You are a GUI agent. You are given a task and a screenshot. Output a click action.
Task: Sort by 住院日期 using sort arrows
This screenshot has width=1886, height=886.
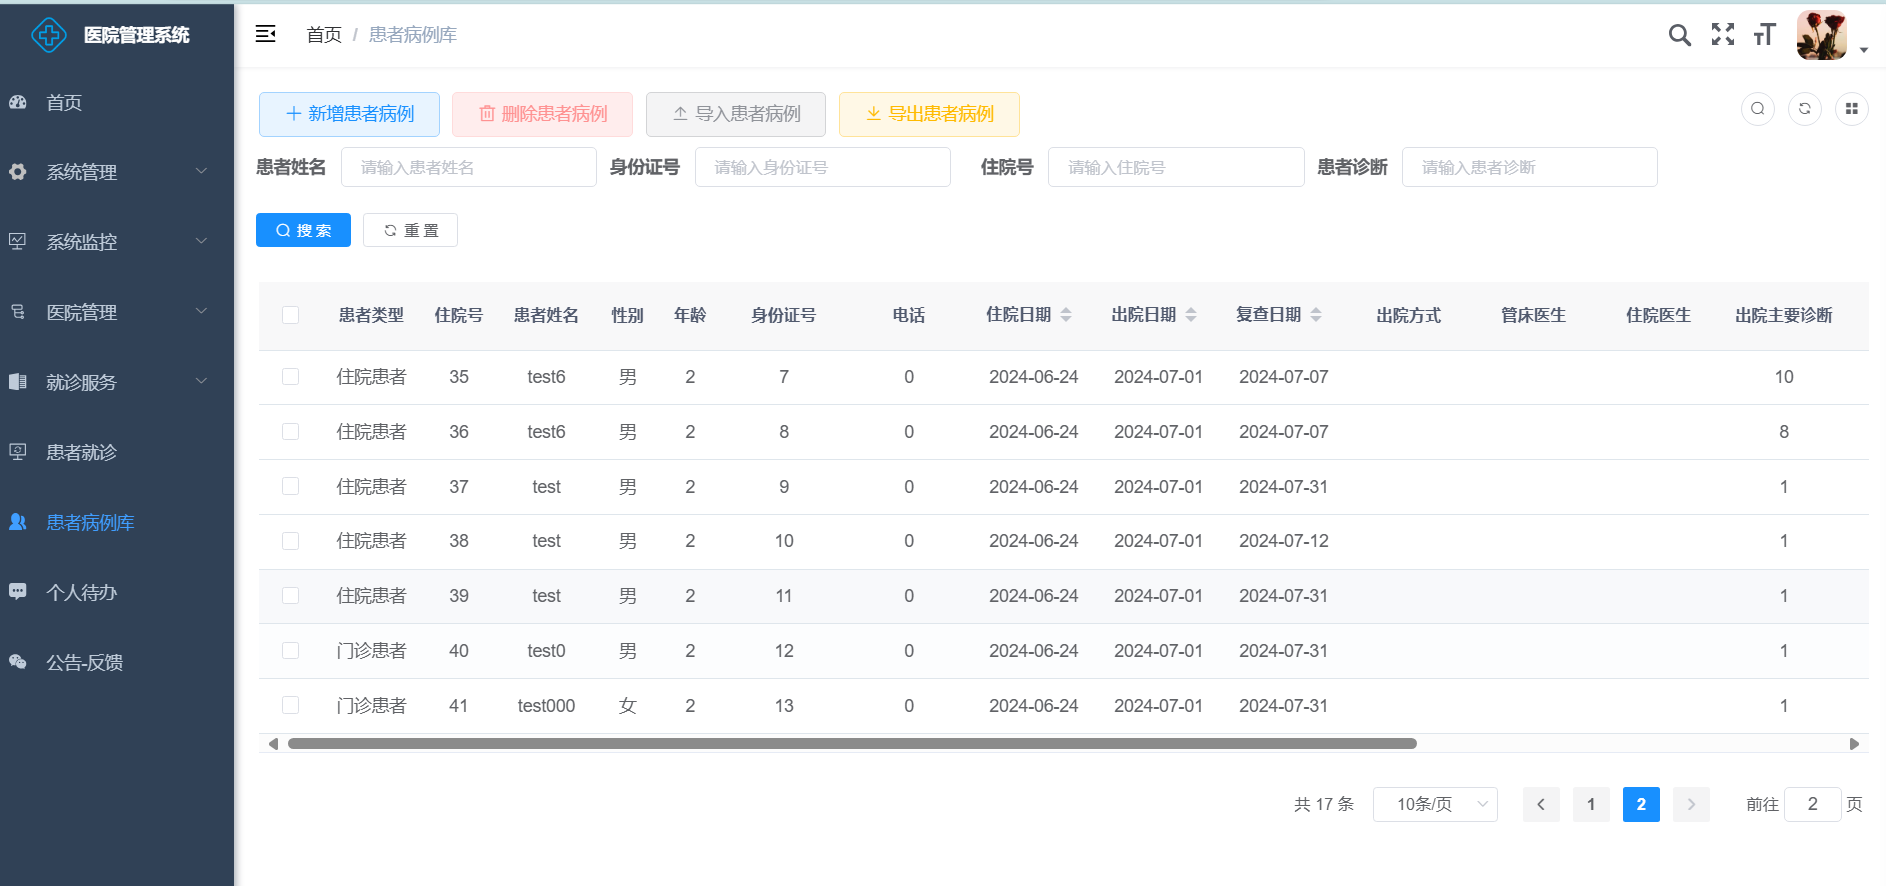tap(1066, 315)
